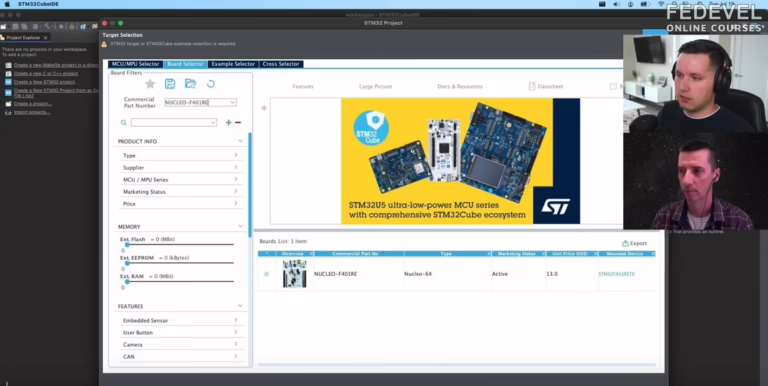Image resolution: width=768 pixels, height=386 pixels.
Task: Click Create a new Makefile project link
Action: coord(56,65)
